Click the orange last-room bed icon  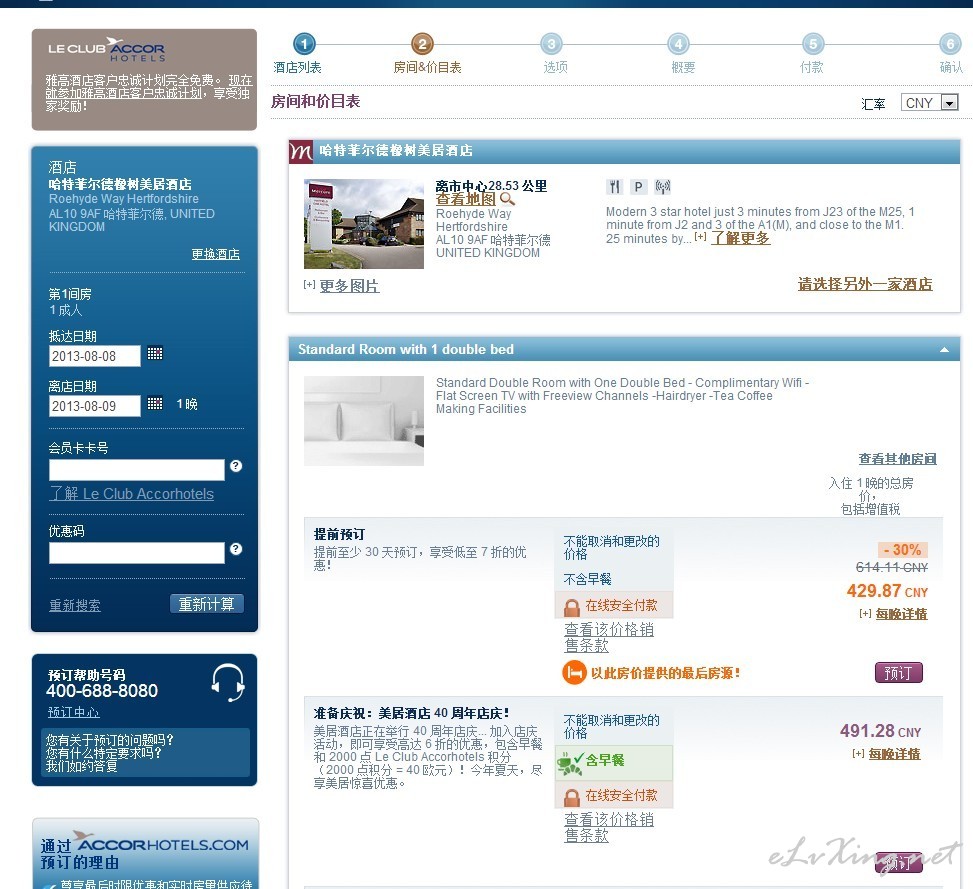[575, 673]
